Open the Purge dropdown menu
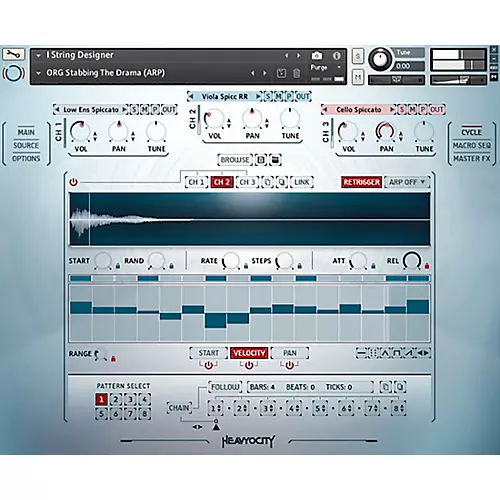The width and height of the screenshot is (500, 500). [x=325, y=67]
